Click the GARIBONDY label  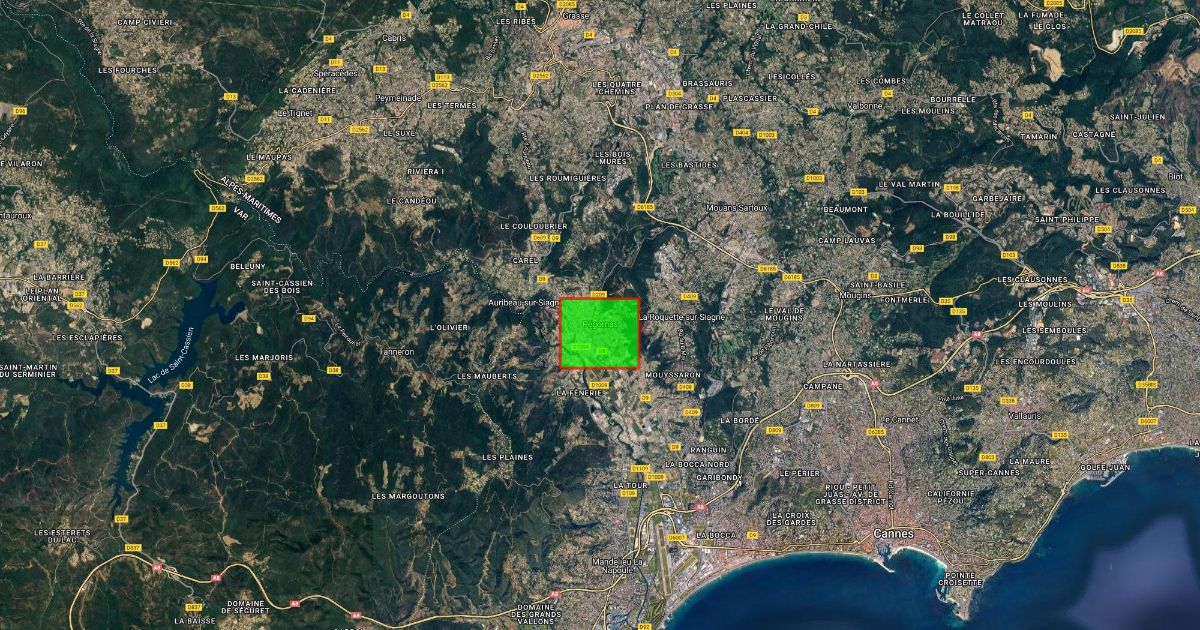[718, 478]
